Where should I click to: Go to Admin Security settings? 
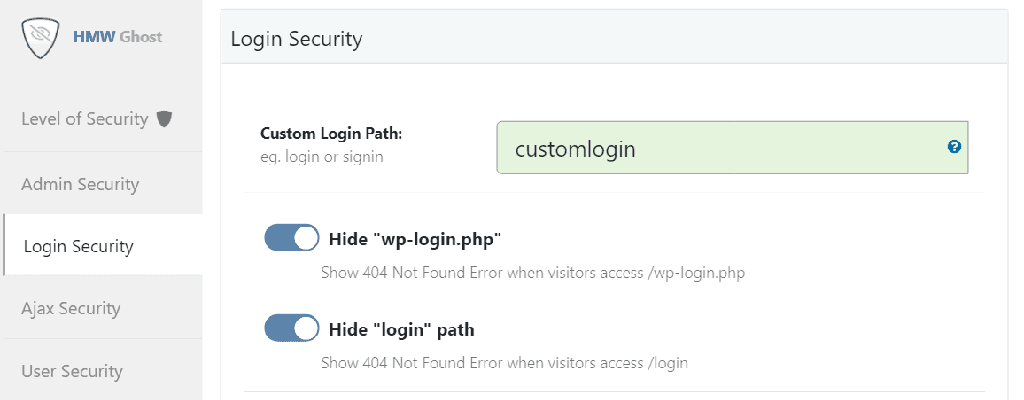pos(80,184)
